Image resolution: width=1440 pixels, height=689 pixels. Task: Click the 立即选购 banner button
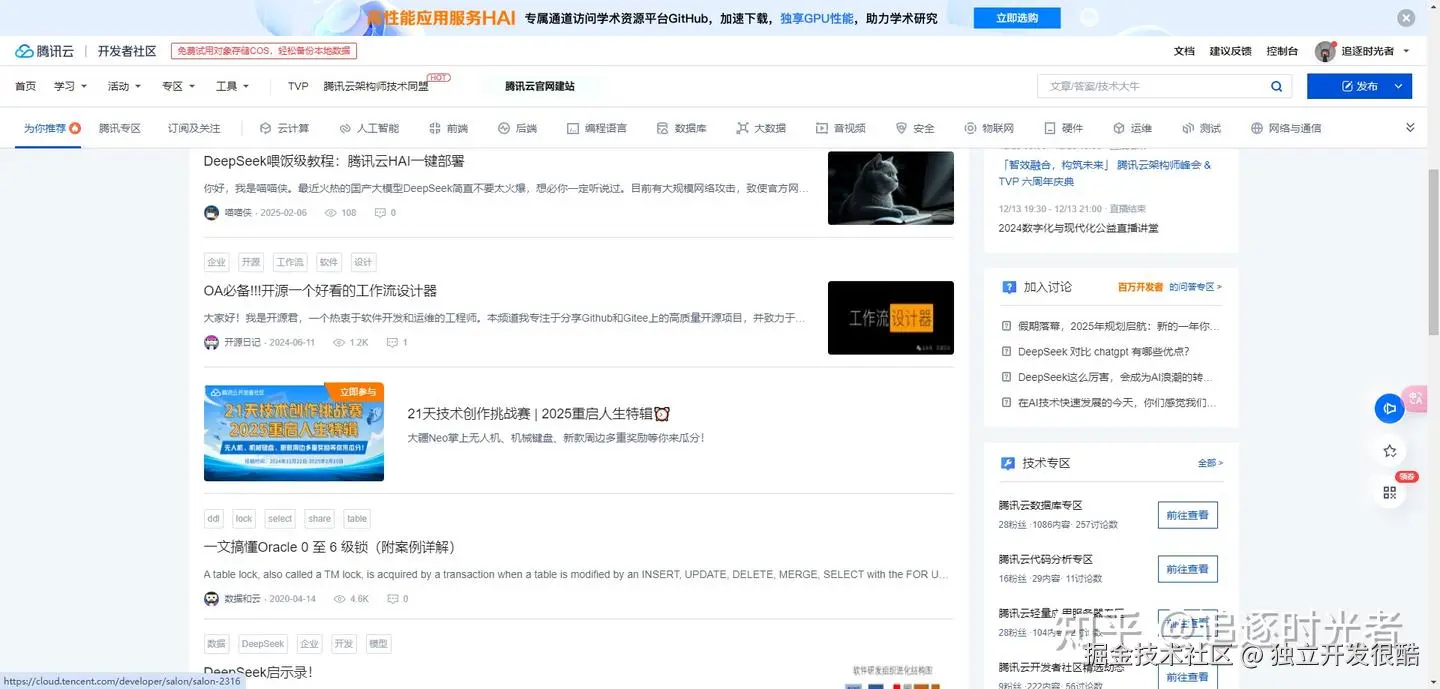click(1017, 18)
